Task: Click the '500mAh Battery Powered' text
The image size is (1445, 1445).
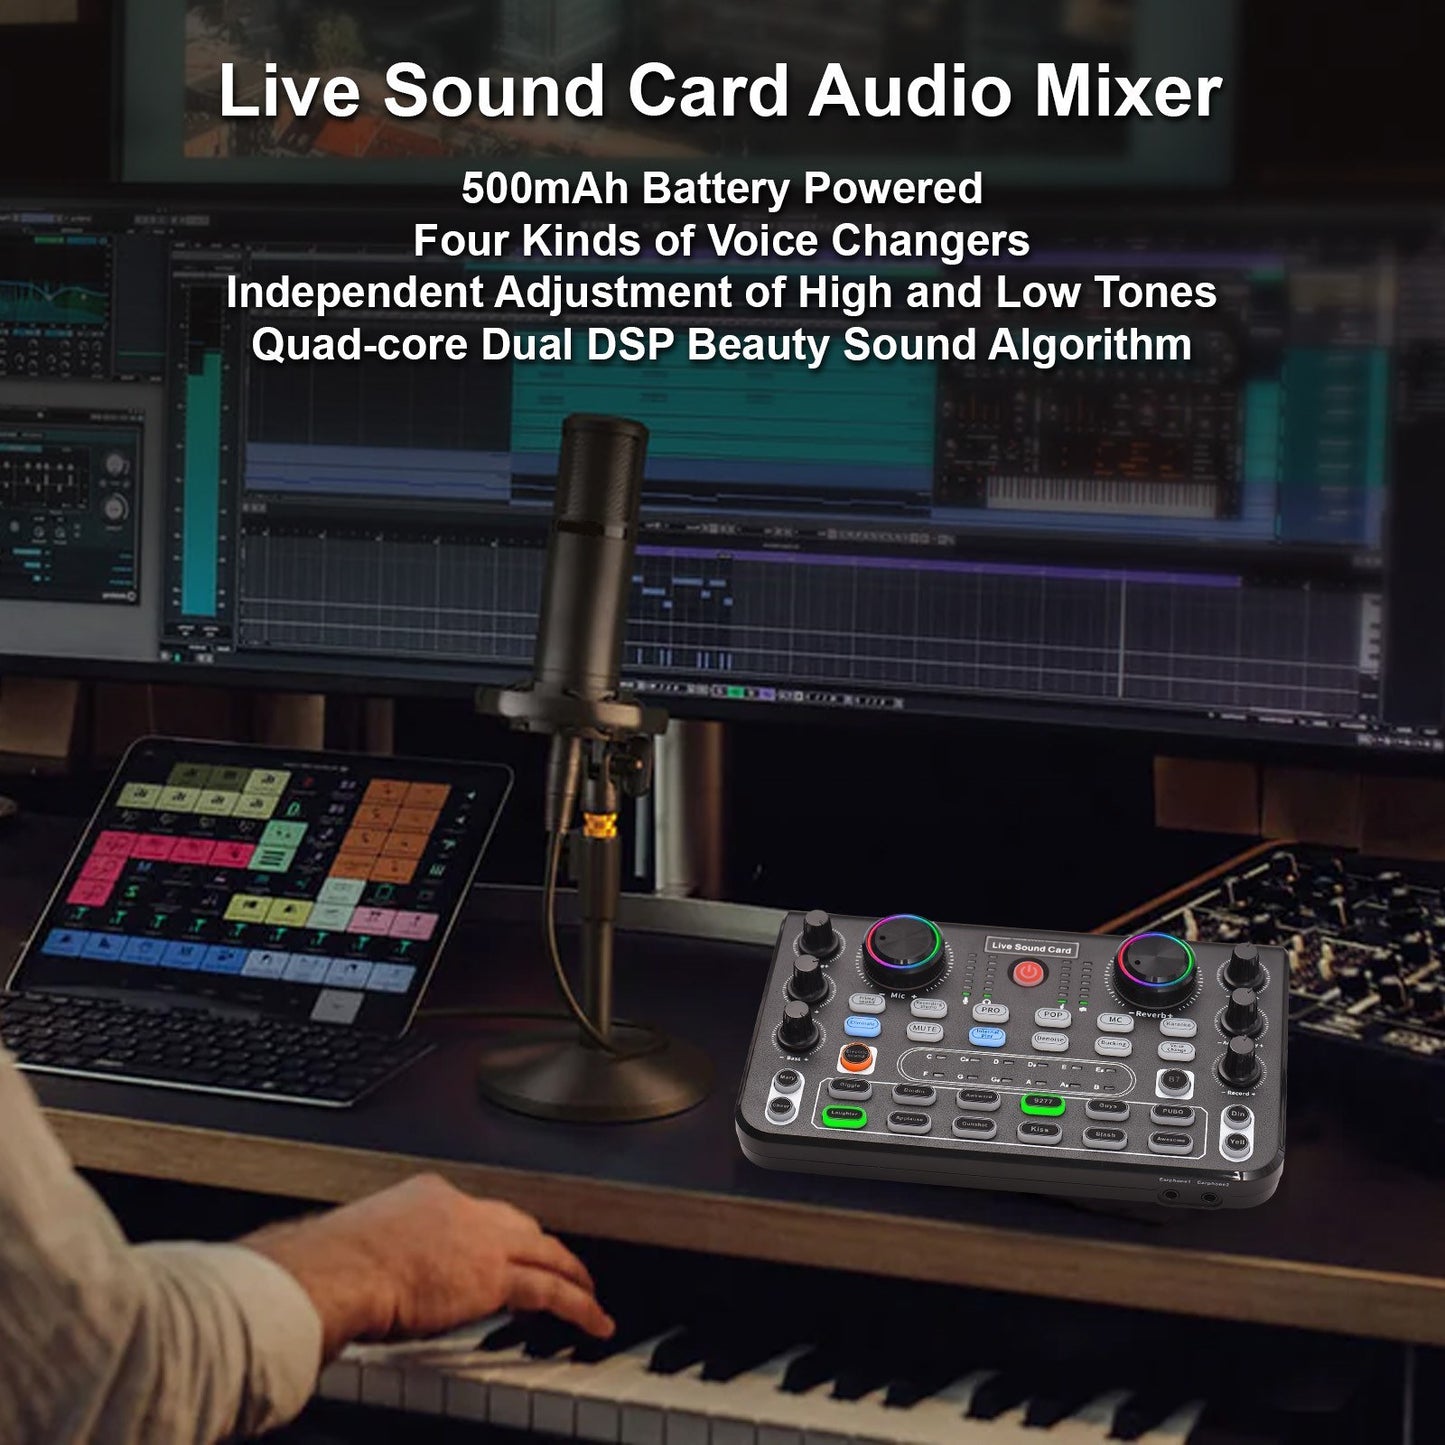Action: pyautogui.click(x=722, y=188)
